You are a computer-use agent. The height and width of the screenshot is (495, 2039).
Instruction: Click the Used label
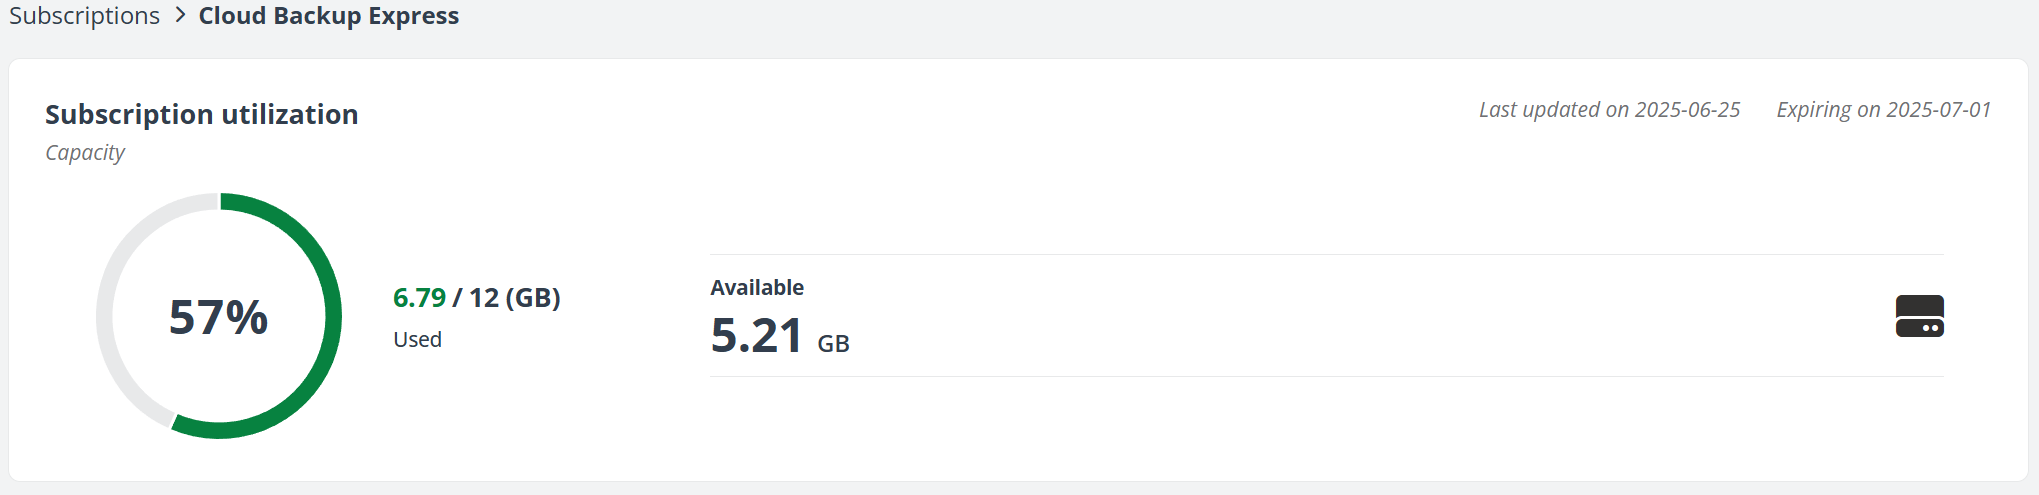[x=417, y=340]
